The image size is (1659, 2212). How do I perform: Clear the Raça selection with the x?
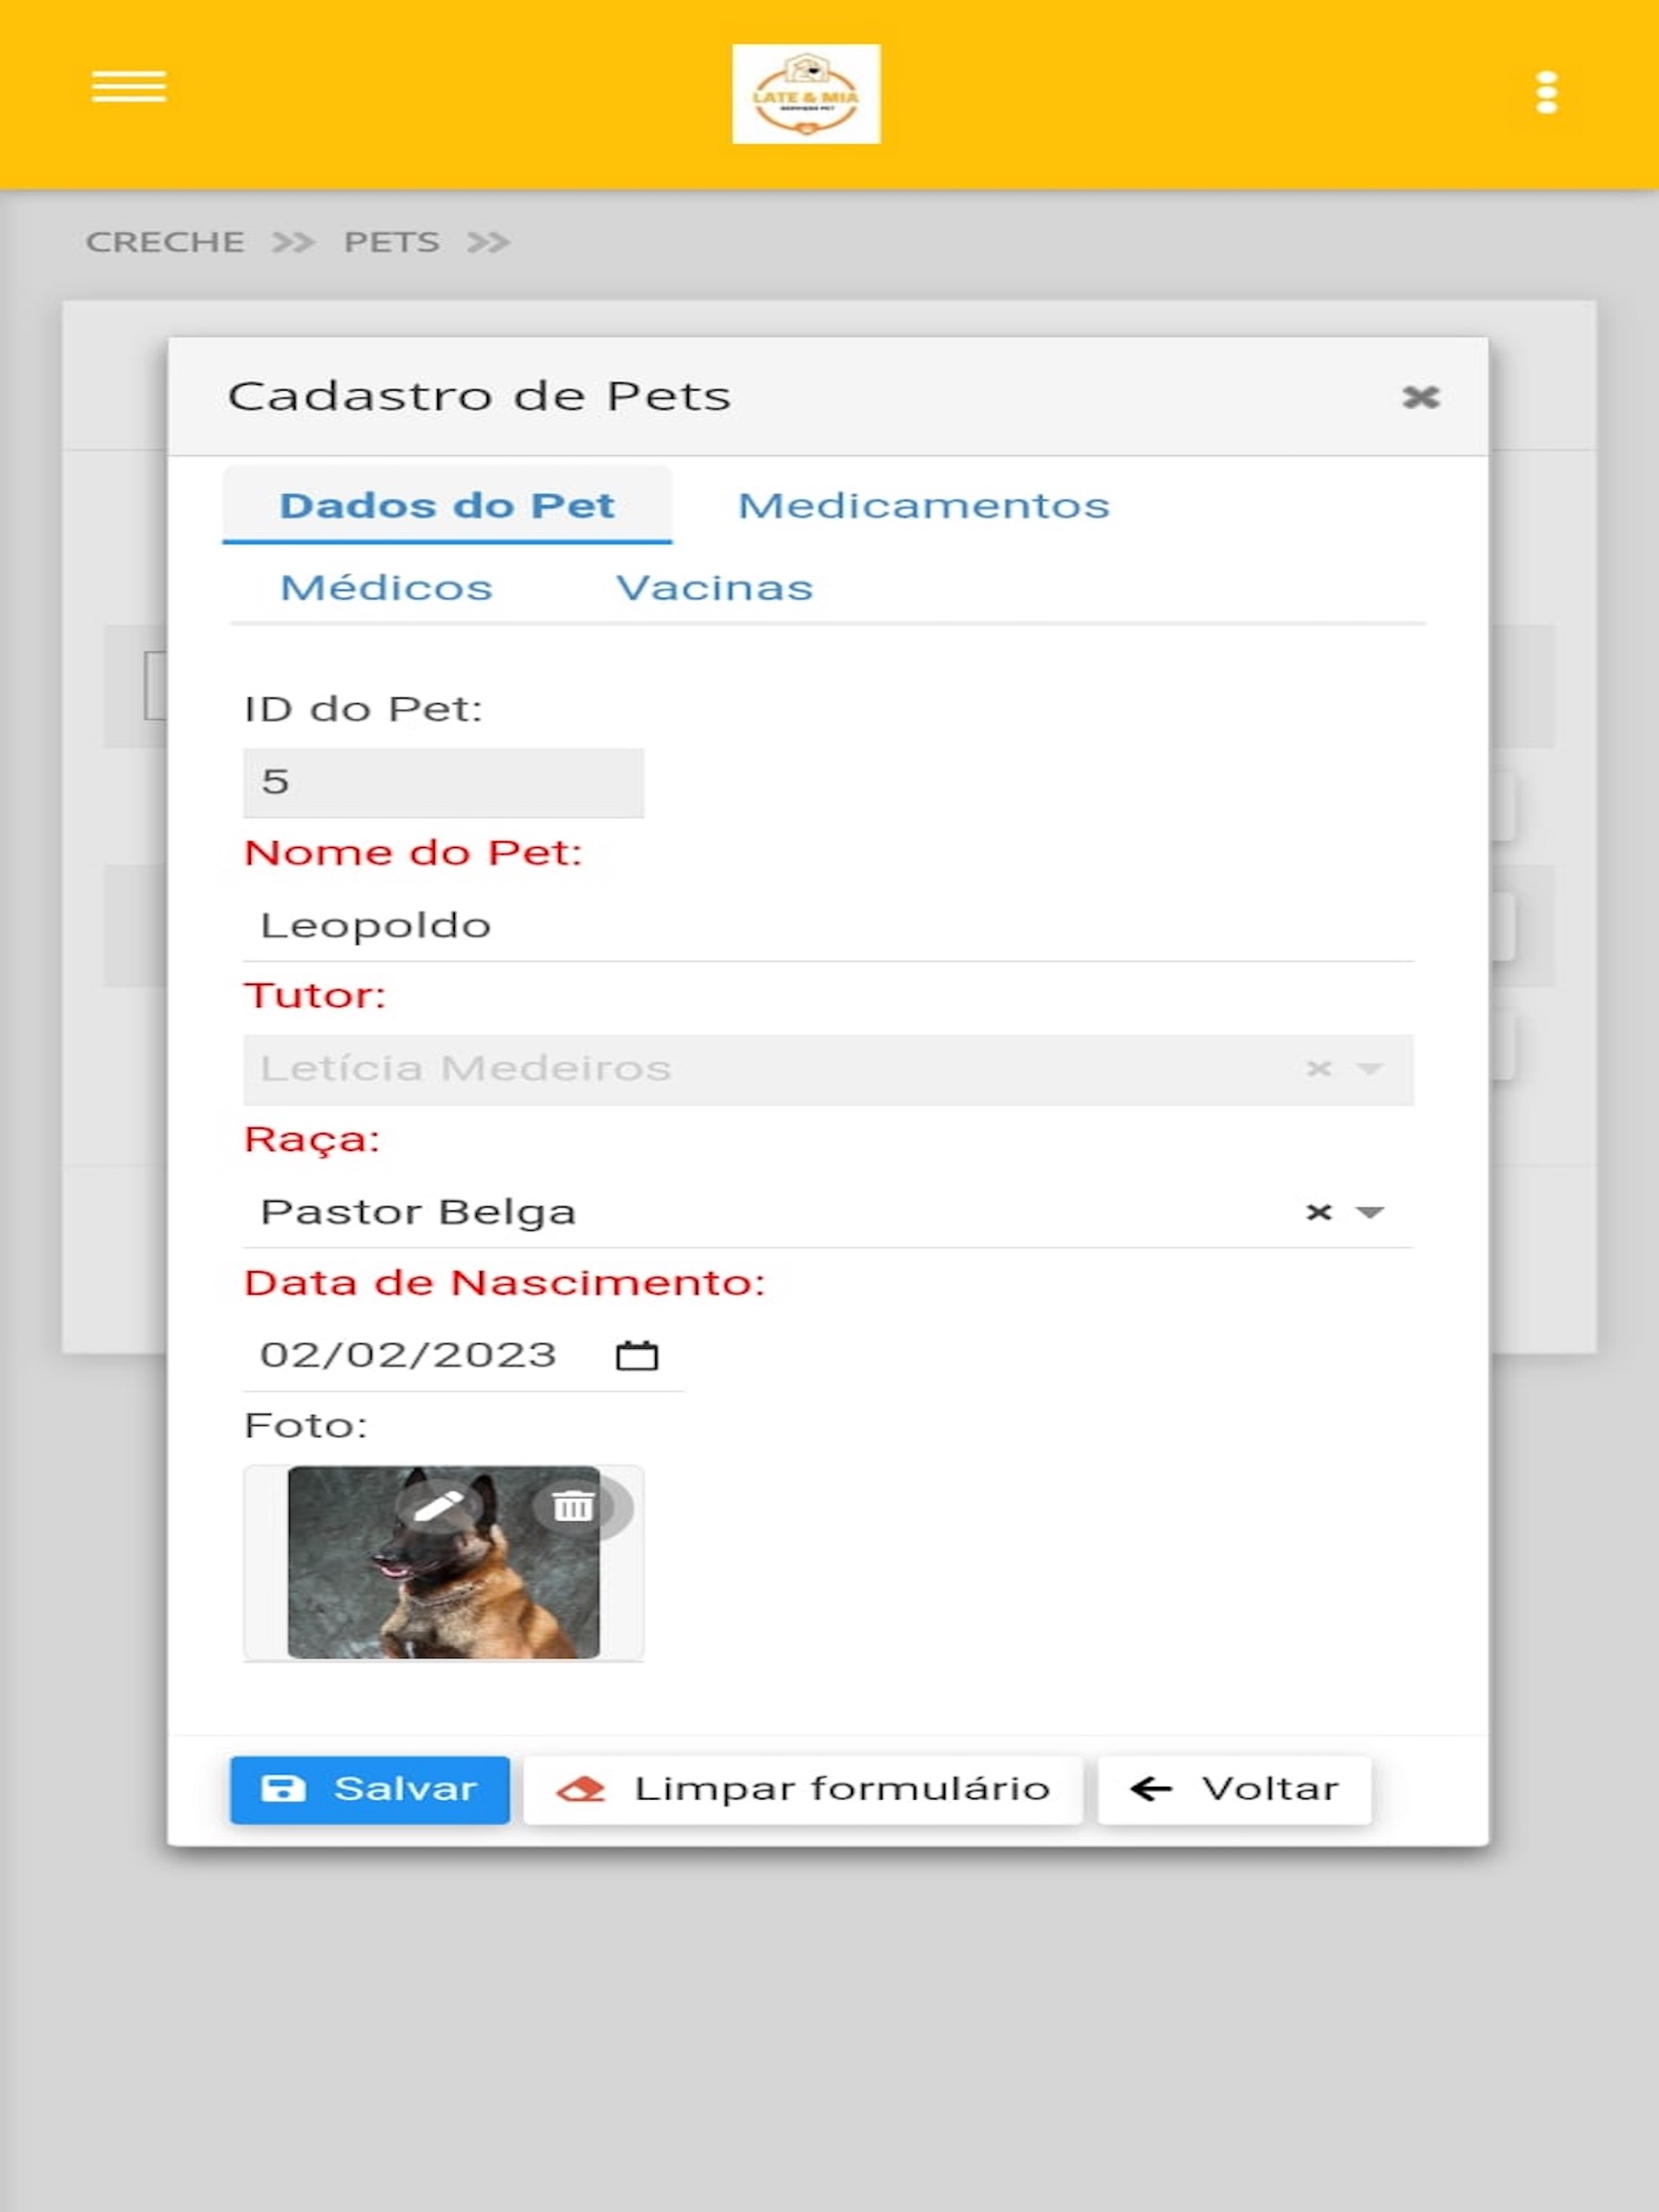tap(1319, 1212)
